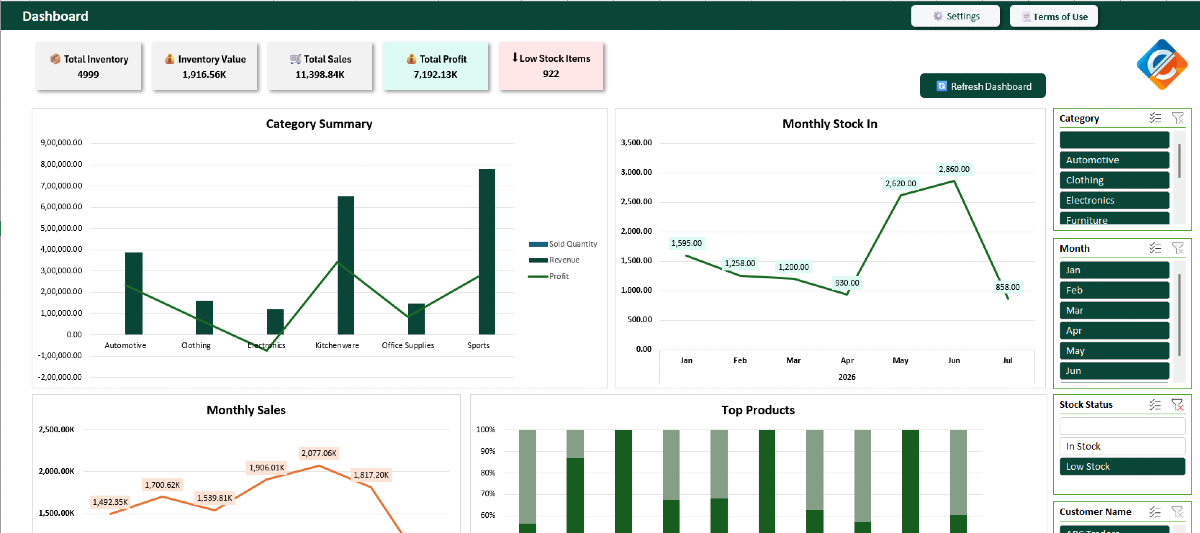Click the Sold Quantity legend entry
This screenshot has width=1200, height=533.
click(563, 244)
